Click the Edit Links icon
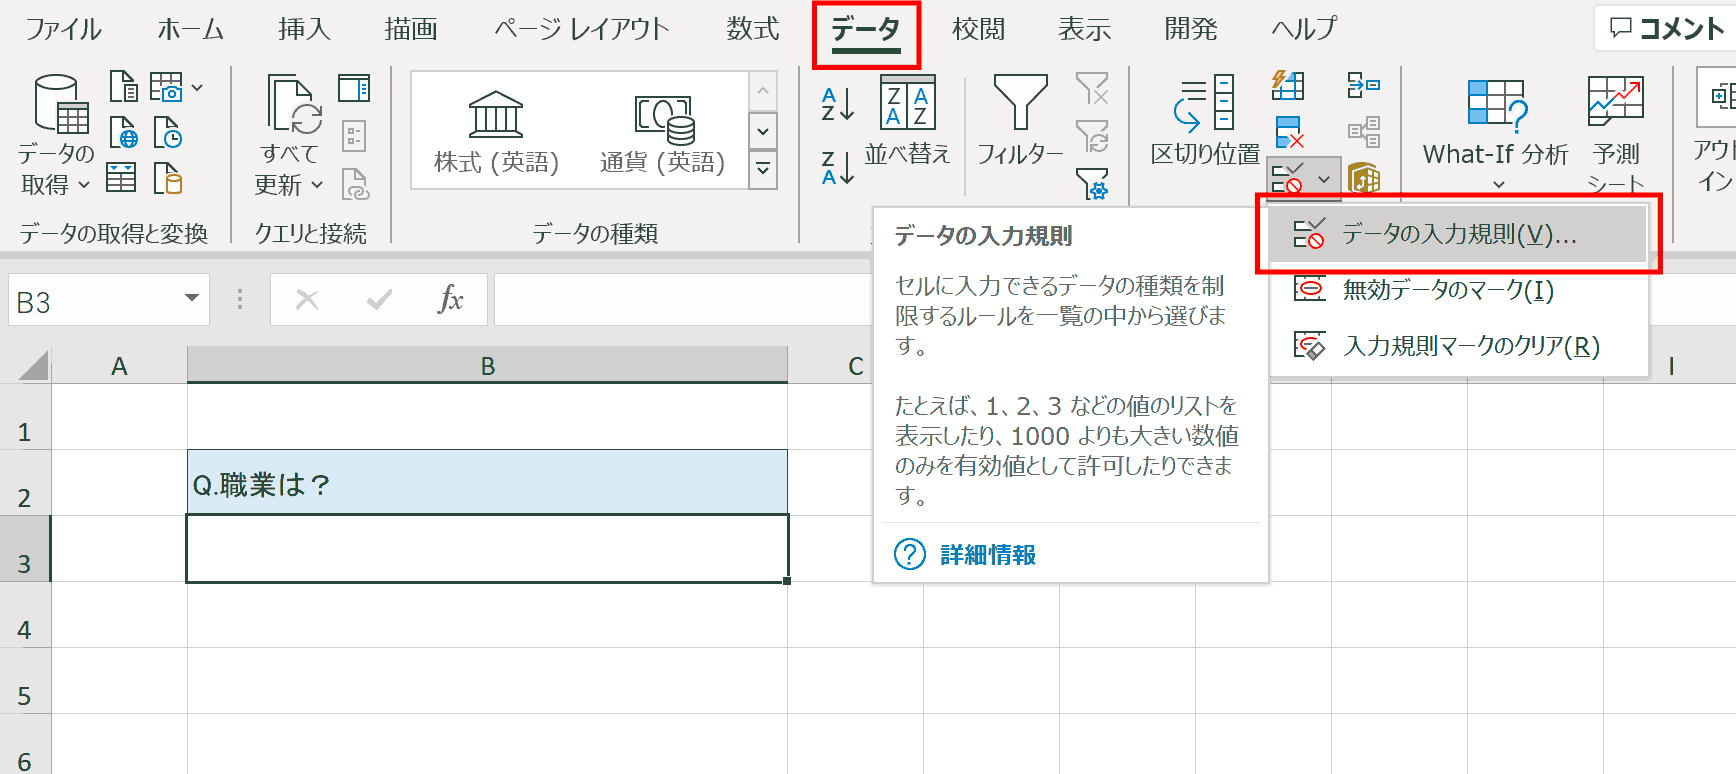Image resolution: width=1736 pixels, height=774 pixels. click(x=355, y=184)
